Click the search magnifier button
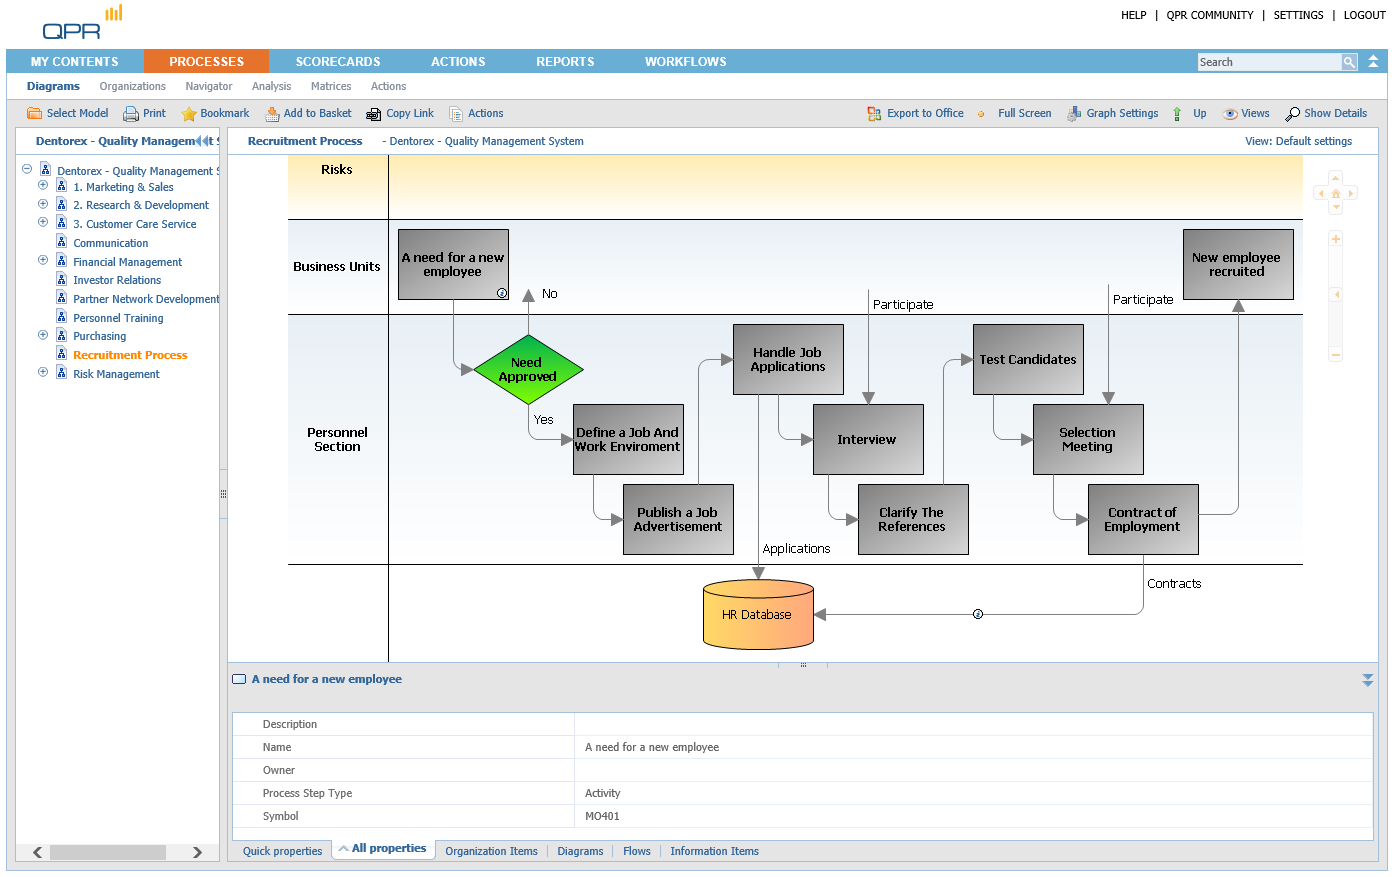The height and width of the screenshot is (877, 1394). pos(1349,62)
